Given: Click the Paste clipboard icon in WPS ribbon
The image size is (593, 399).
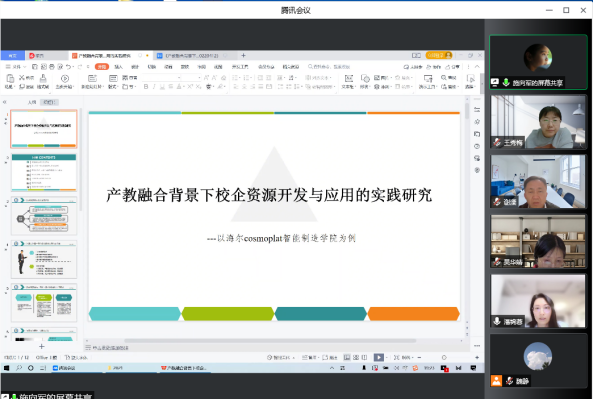Looking at the screenshot, I should [x=10, y=79].
